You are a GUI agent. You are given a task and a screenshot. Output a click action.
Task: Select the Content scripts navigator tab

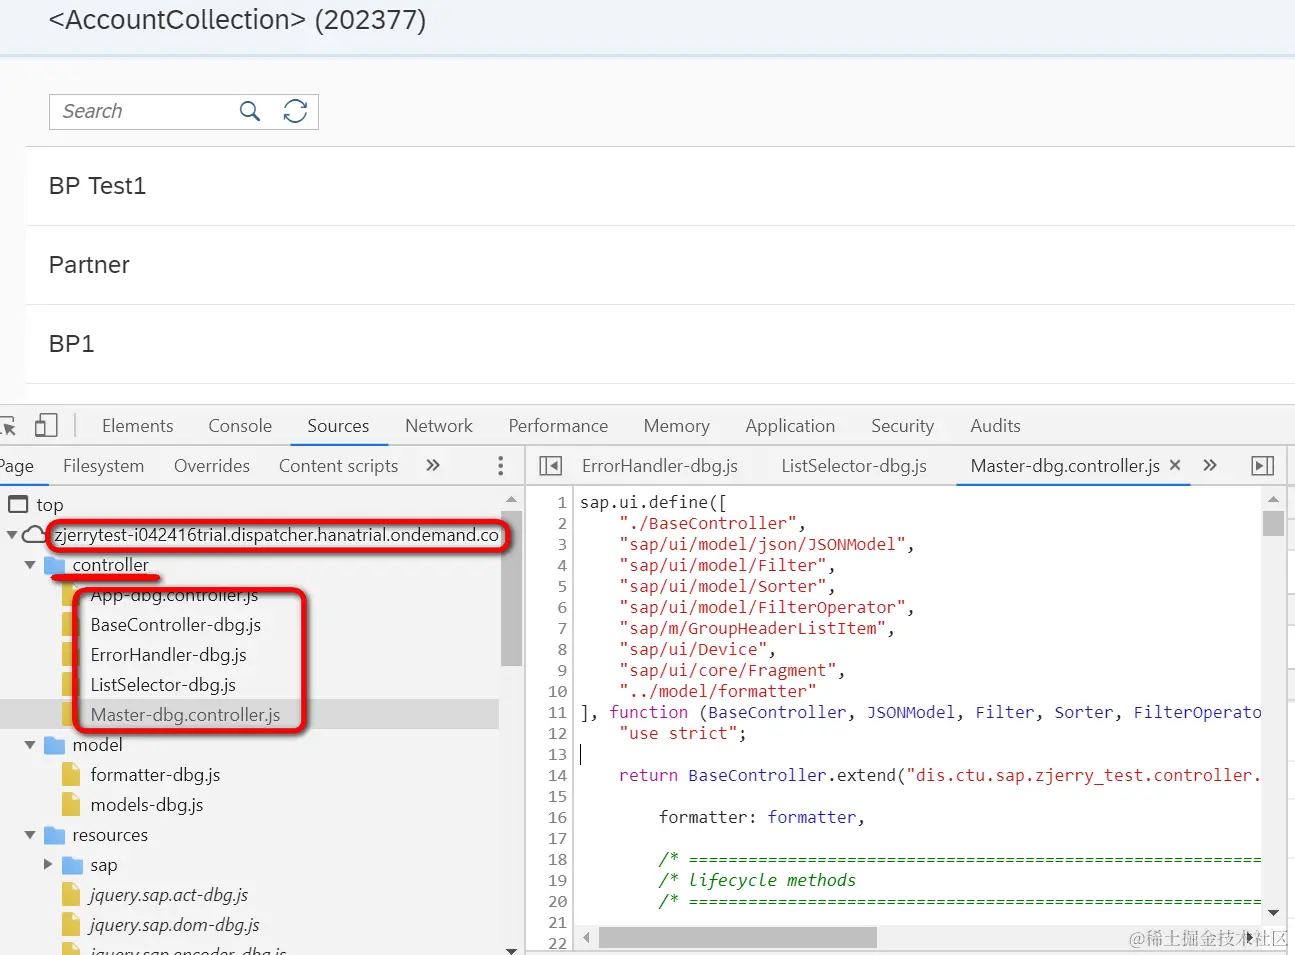[339, 466]
